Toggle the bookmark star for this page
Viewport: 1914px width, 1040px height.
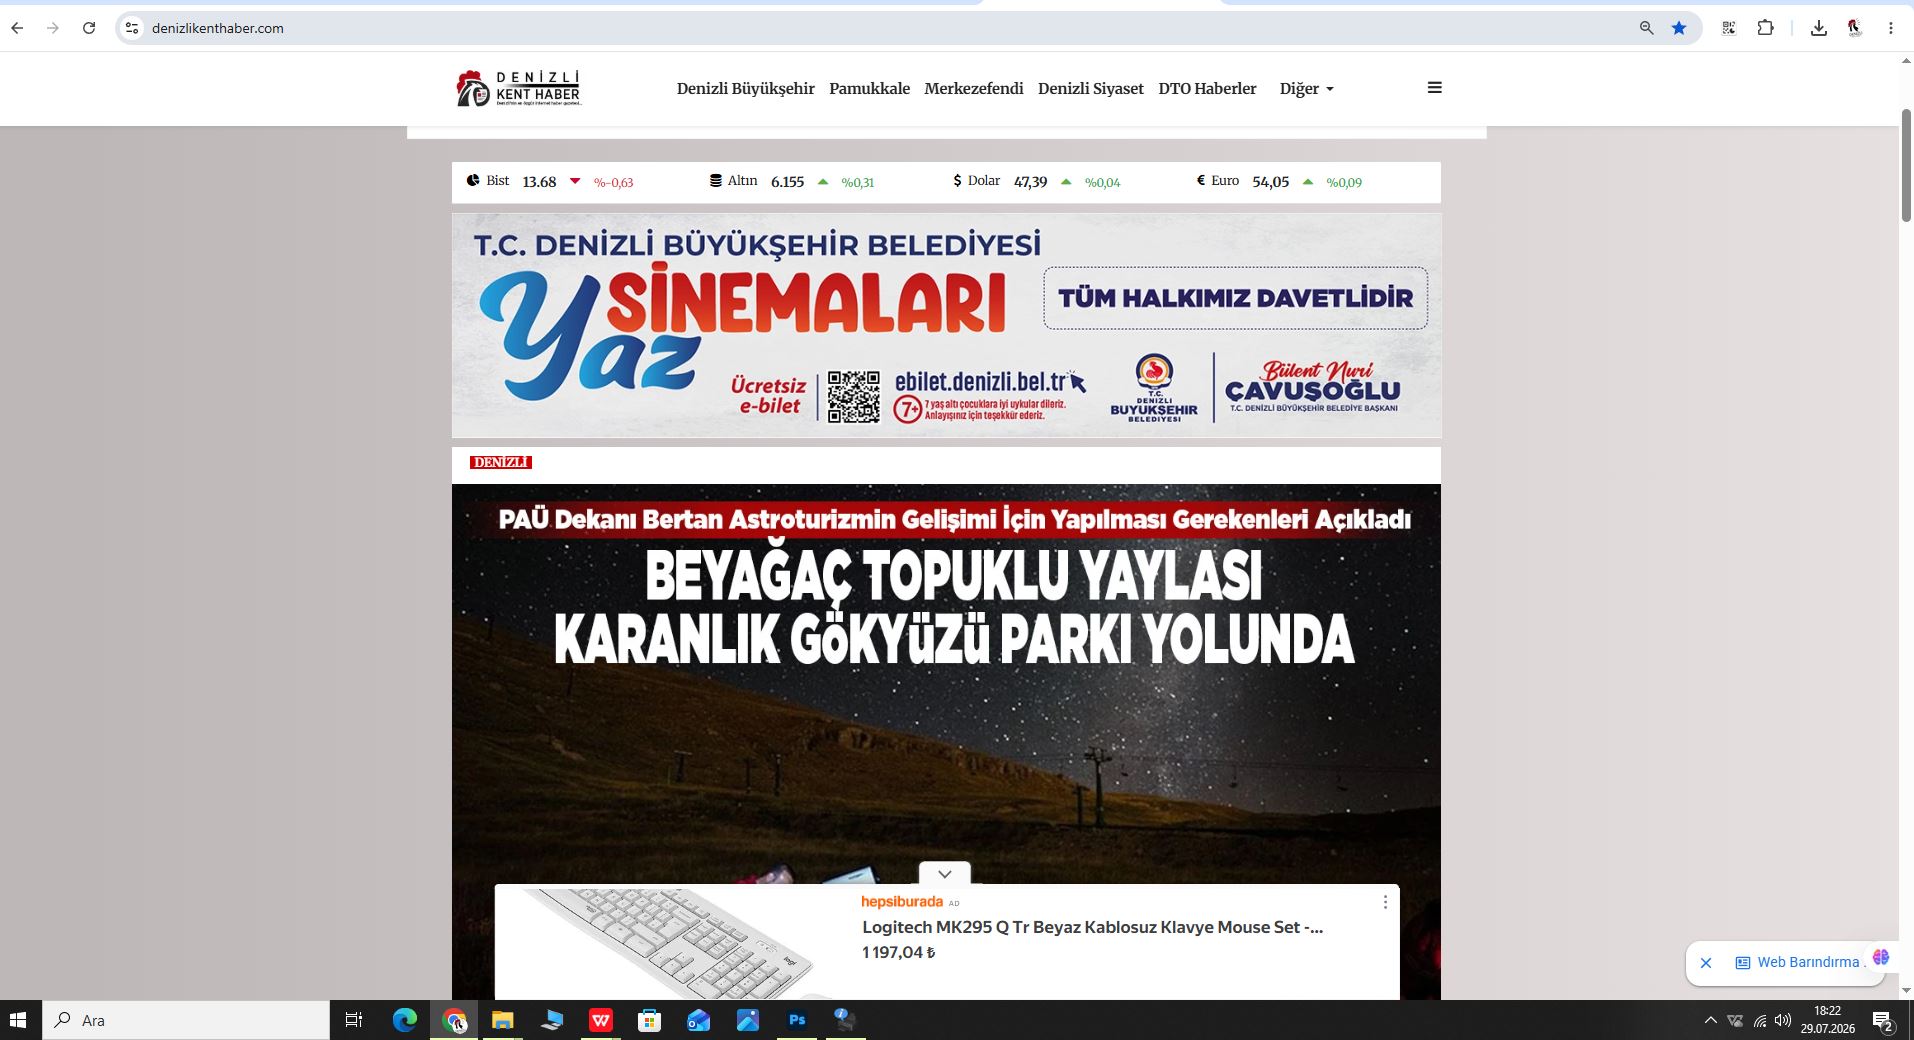pos(1679,28)
